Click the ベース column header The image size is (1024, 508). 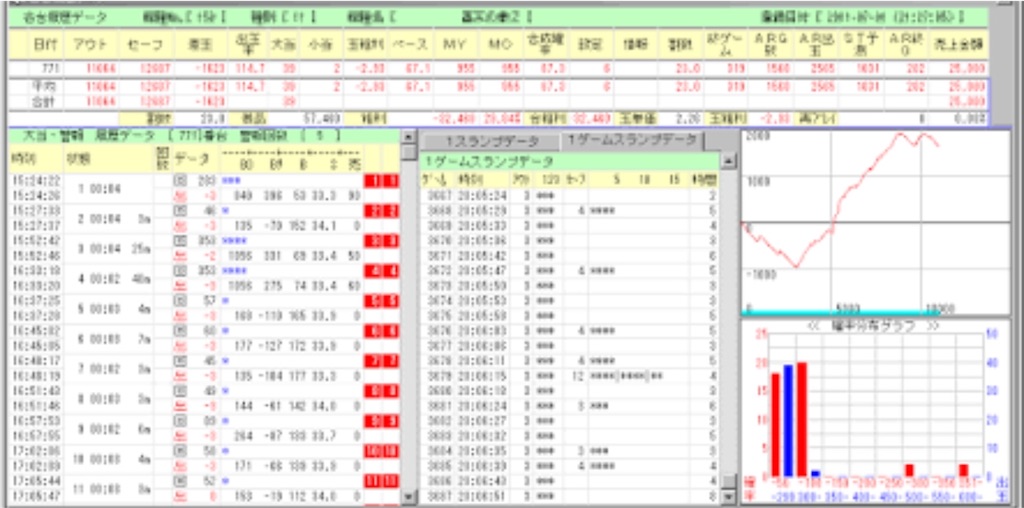point(410,44)
